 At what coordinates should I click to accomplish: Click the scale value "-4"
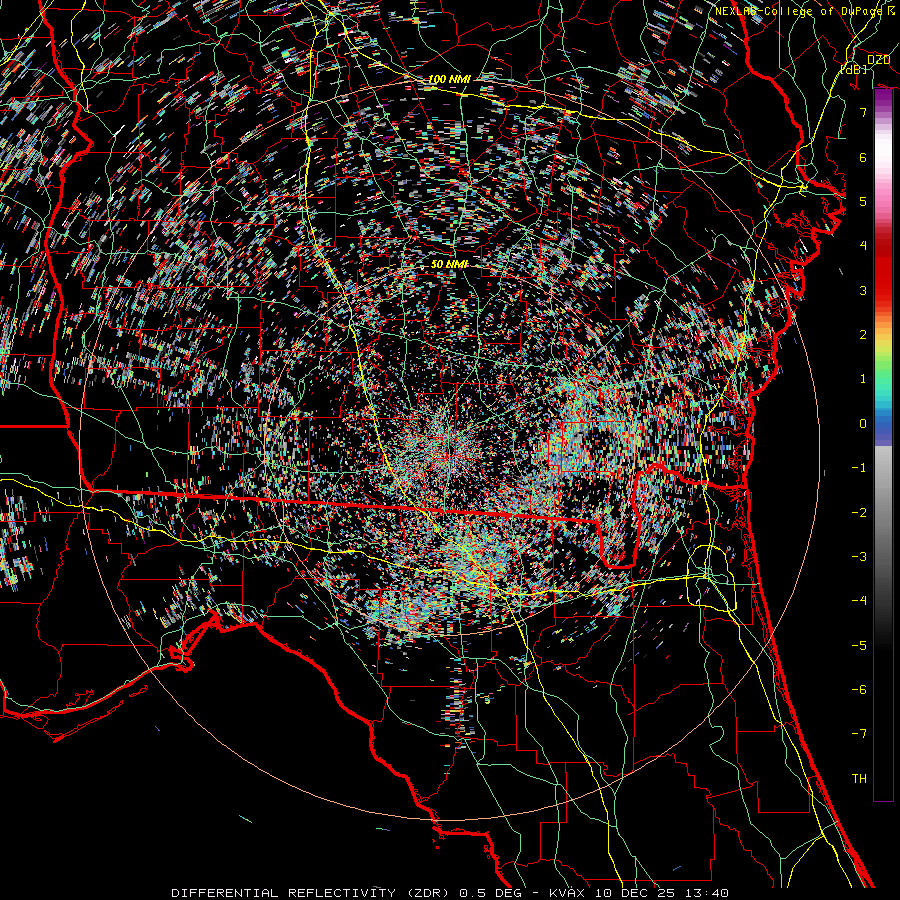click(859, 601)
